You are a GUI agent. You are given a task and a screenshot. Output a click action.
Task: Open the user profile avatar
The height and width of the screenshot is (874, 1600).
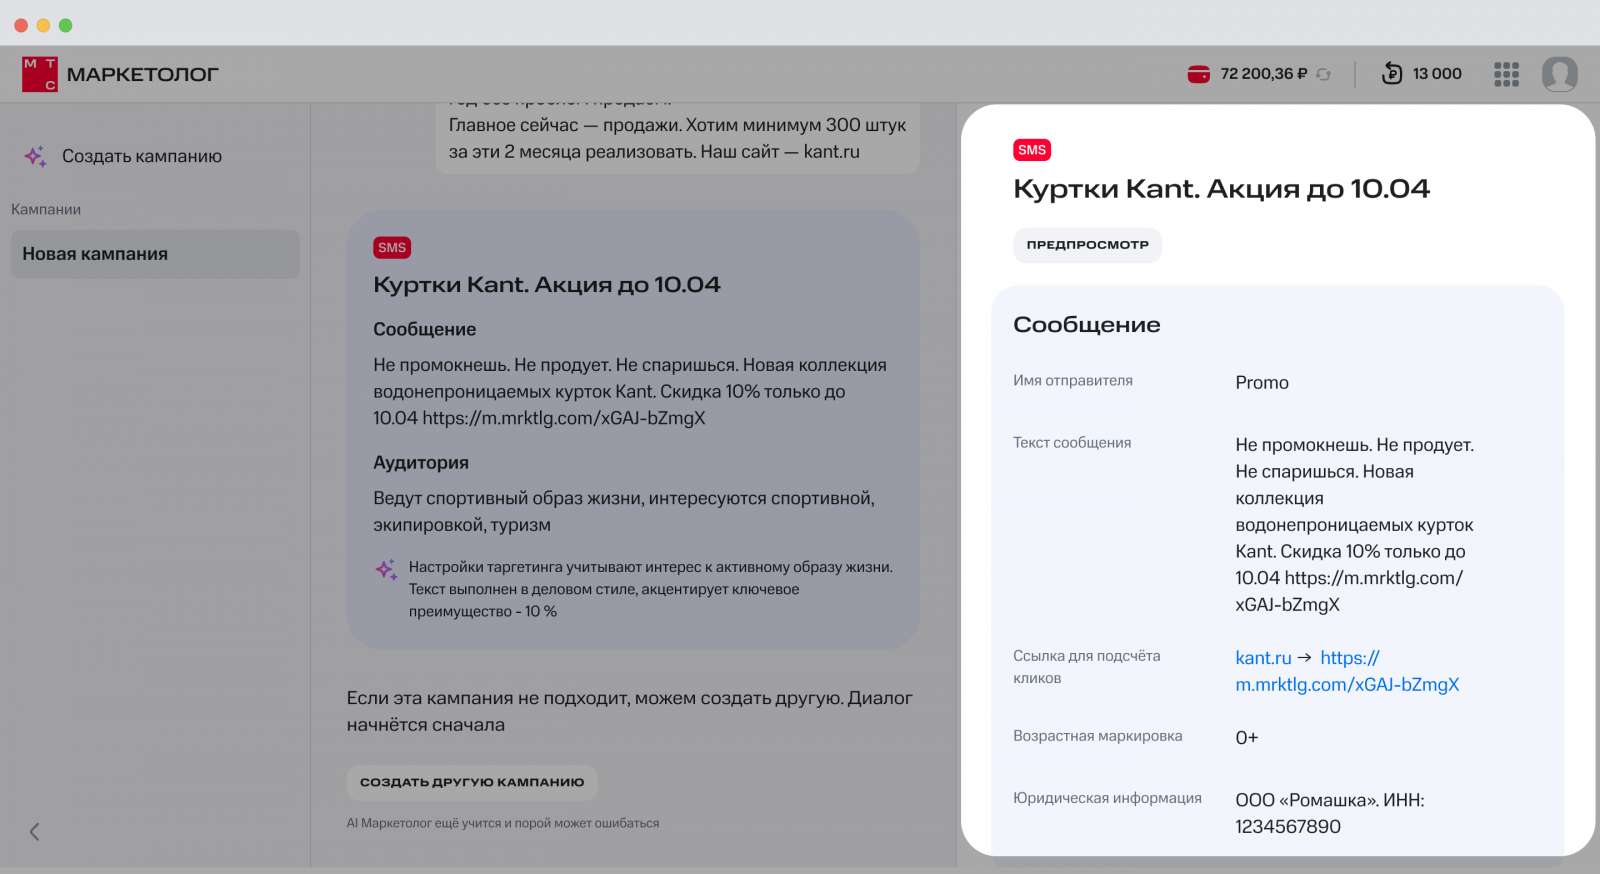click(1559, 74)
